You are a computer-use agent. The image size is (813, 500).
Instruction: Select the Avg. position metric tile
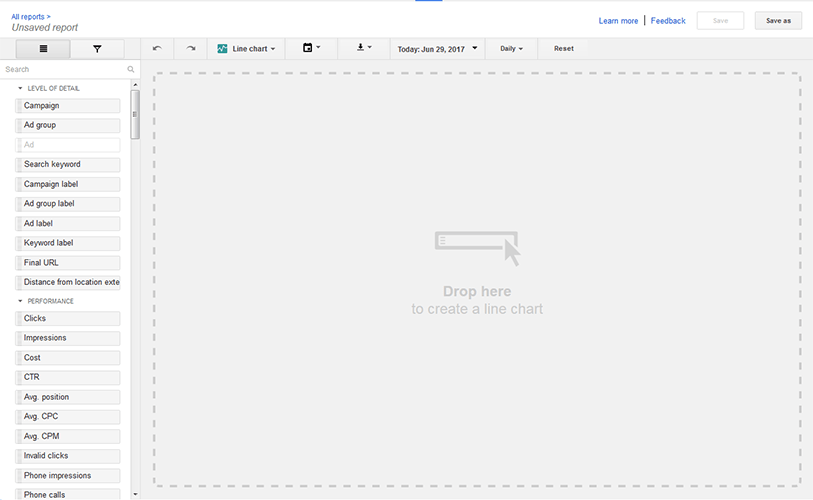point(68,397)
